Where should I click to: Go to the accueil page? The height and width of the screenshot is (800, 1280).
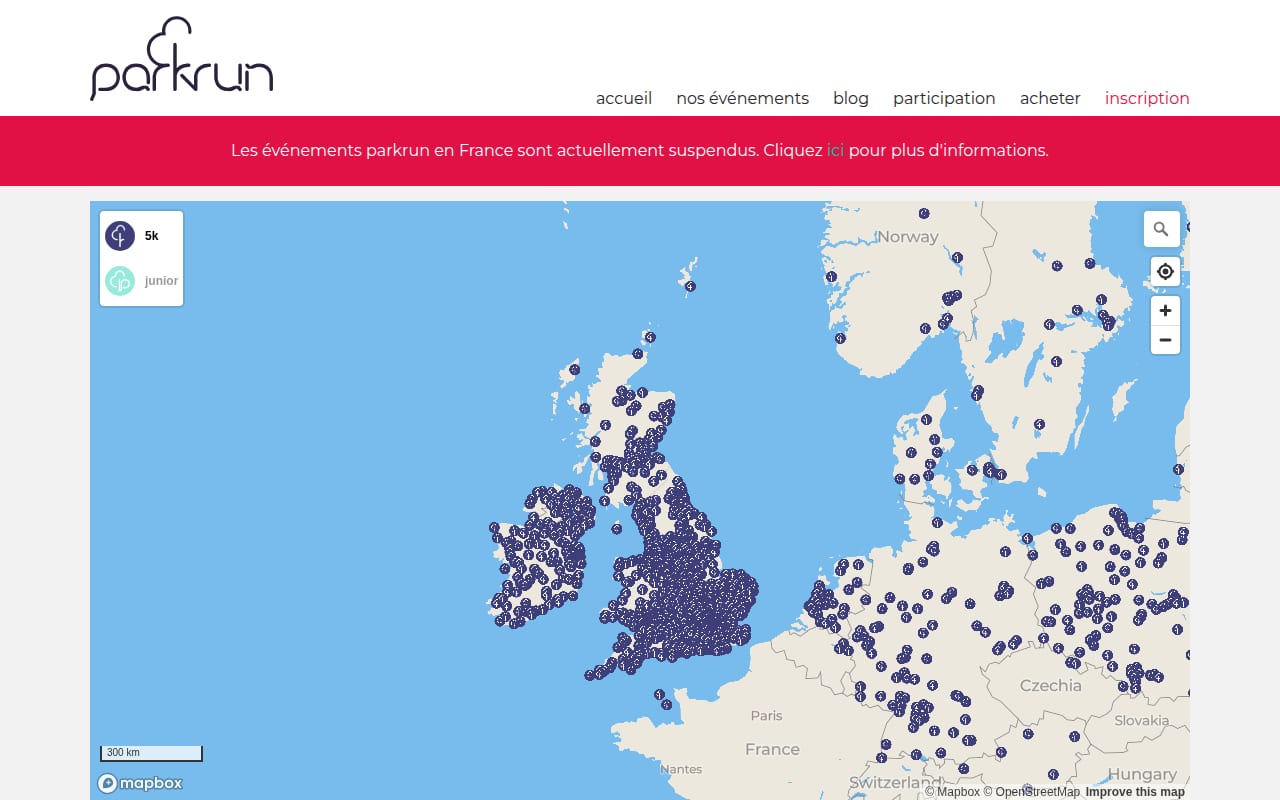click(624, 98)
